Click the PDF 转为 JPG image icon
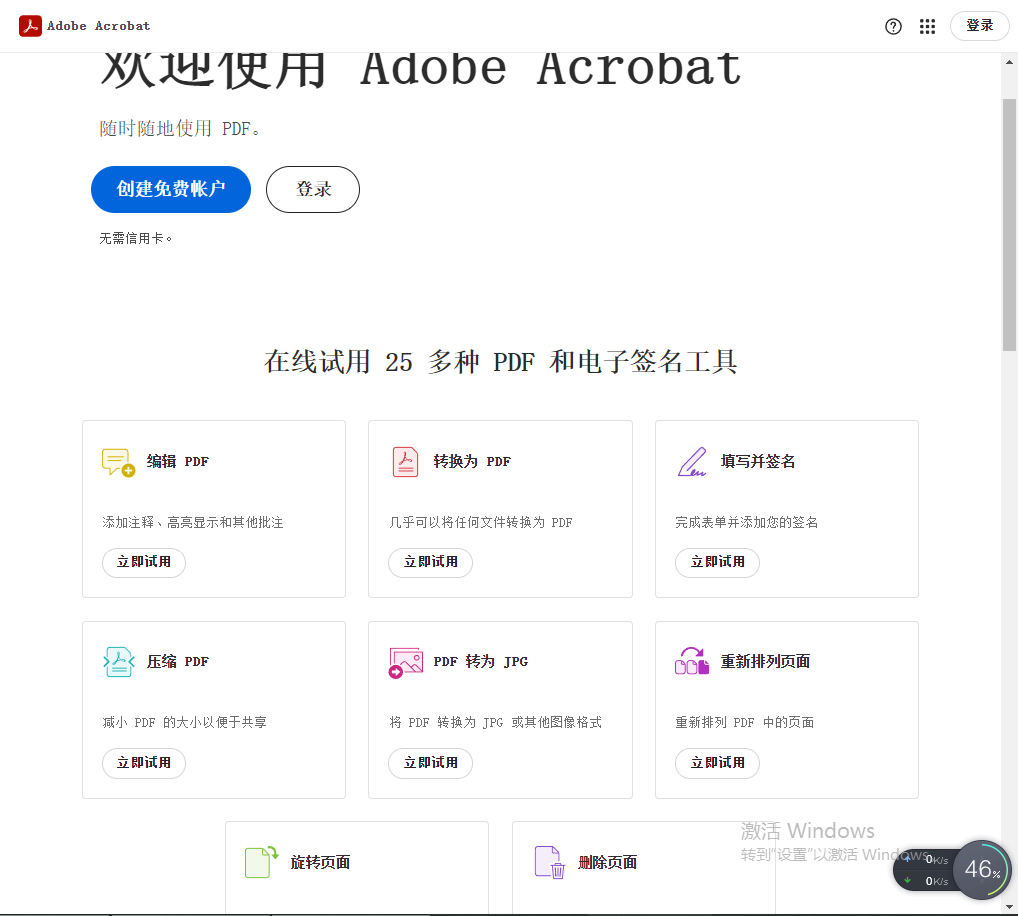 (405, 662)
